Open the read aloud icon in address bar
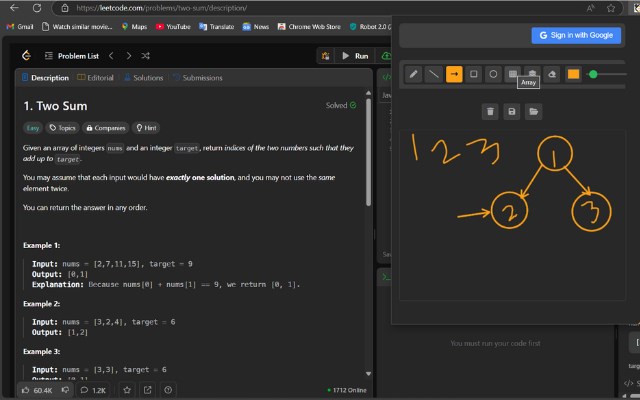This screenshot has height=400, width=640. pyautogui.click(x=590, y=8)
